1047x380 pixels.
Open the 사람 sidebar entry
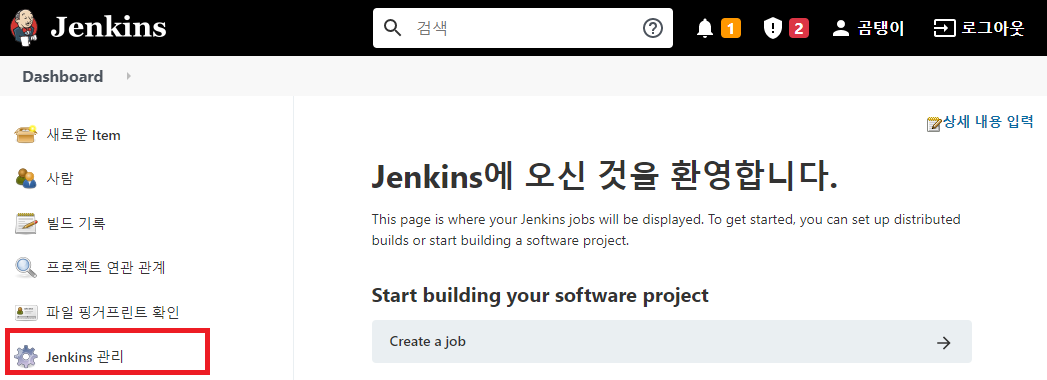59,178
